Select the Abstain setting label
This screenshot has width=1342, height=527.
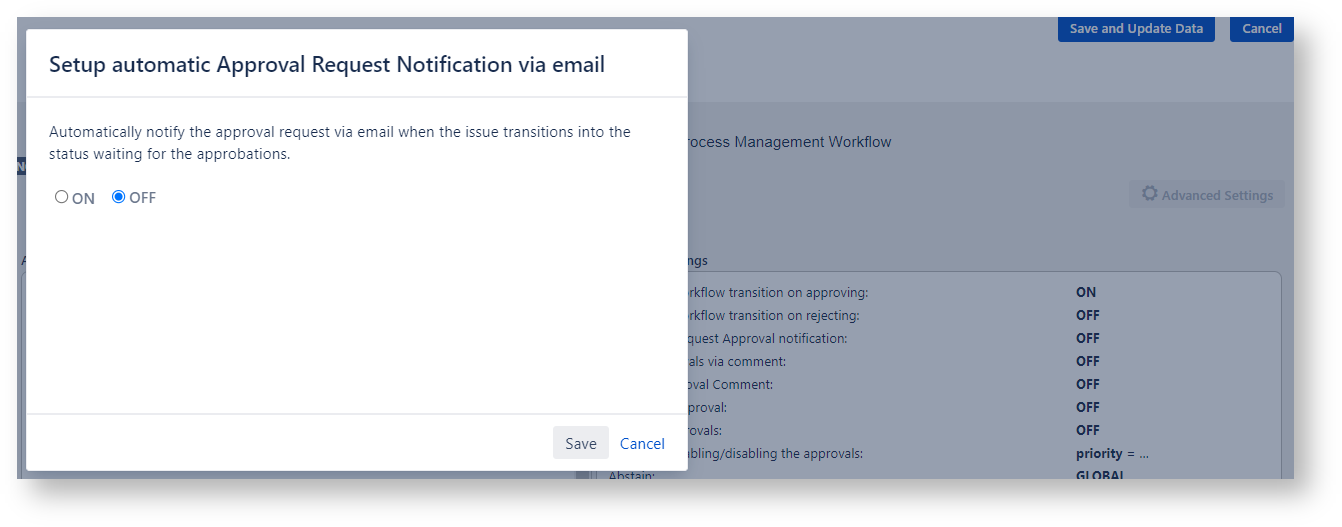pyautogui.click(x=631, y=475)
